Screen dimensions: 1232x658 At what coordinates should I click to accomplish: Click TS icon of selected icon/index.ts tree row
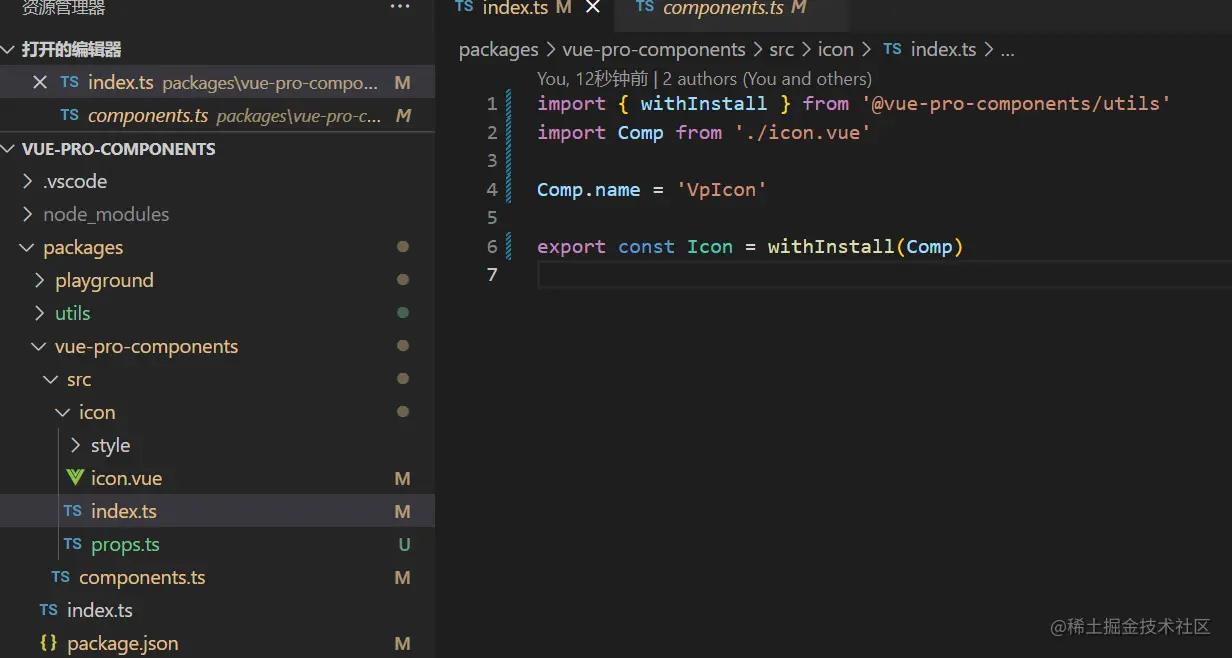point(73,511)
